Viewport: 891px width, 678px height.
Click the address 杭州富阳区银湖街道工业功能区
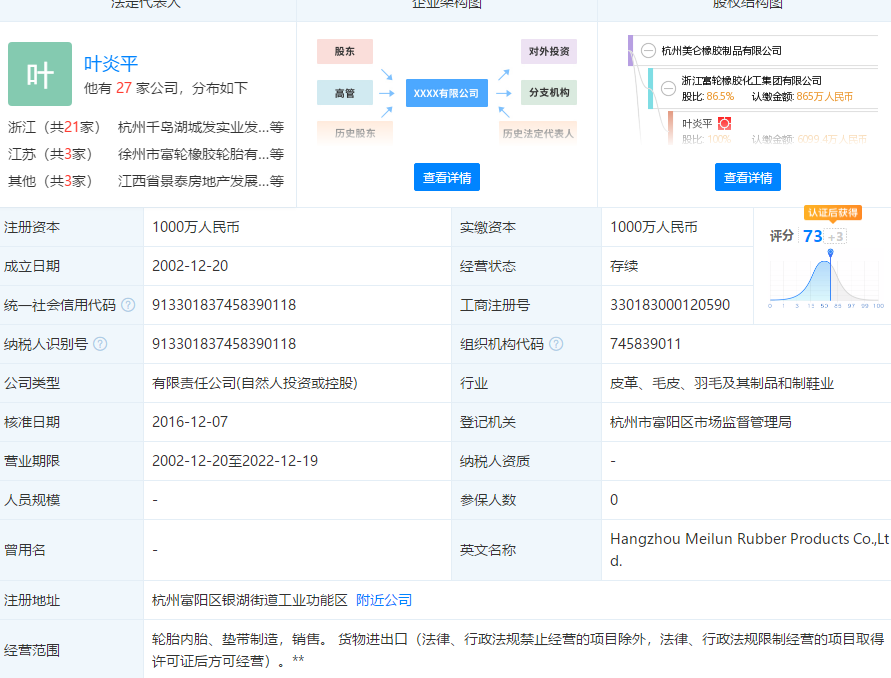click(249, 600)
